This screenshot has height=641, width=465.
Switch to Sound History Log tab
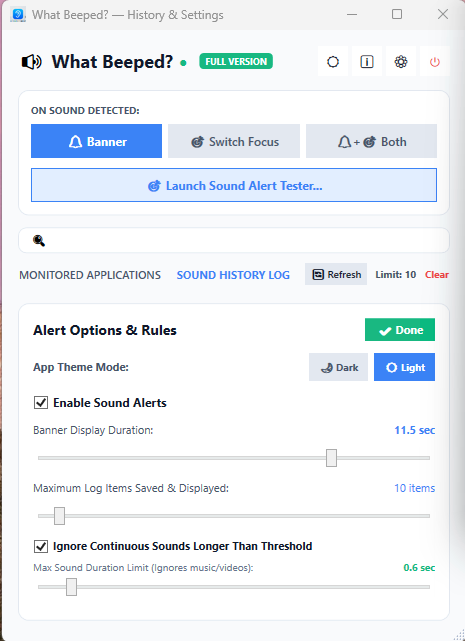pyautogui.click(x=233, y=275)
